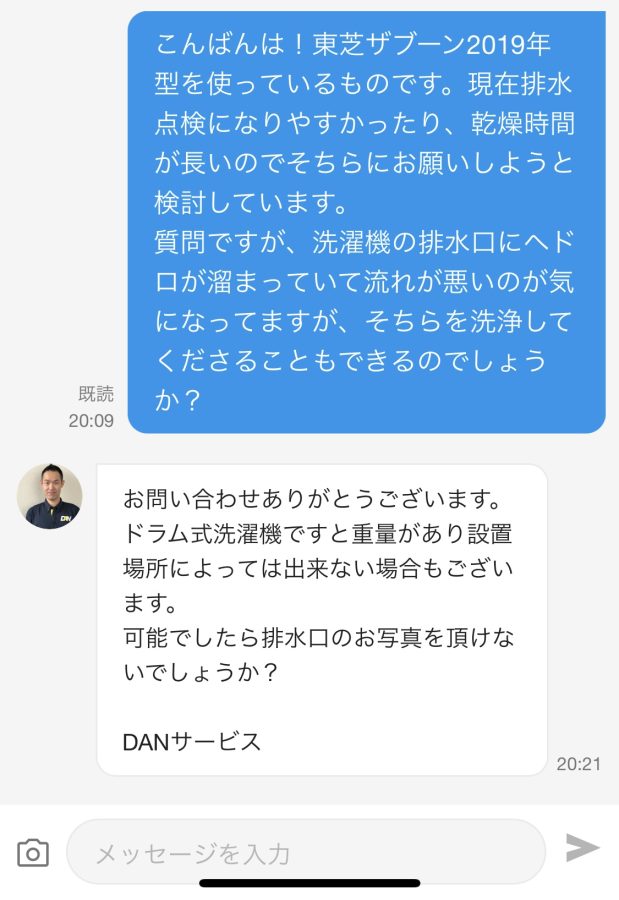Screen dimensions: 619x900
Task: Click the ドラム式洗濯機ですと重量があり line
Action: click(317, 534)
